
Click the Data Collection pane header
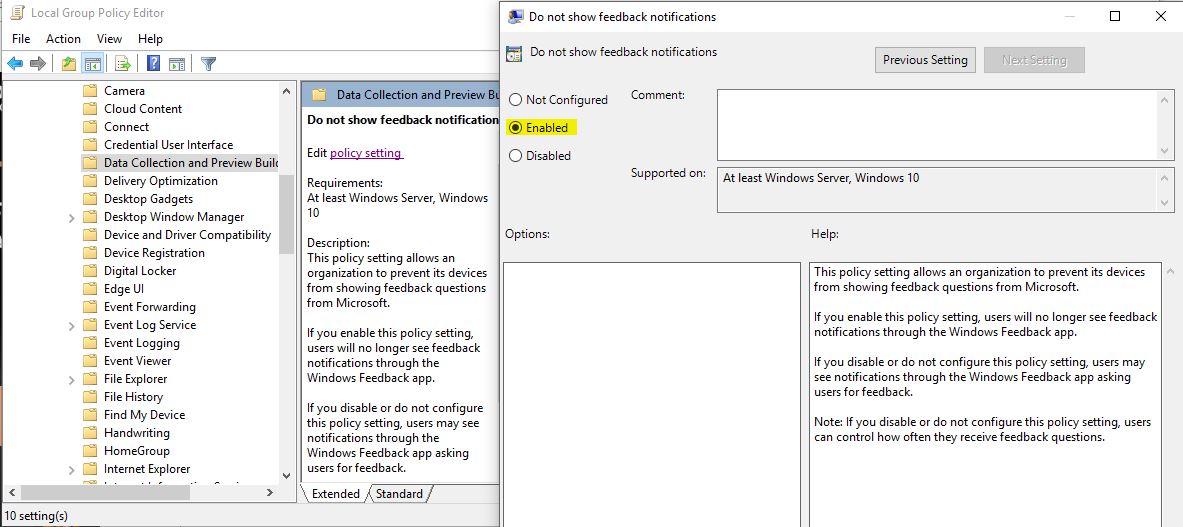[401, 95]
